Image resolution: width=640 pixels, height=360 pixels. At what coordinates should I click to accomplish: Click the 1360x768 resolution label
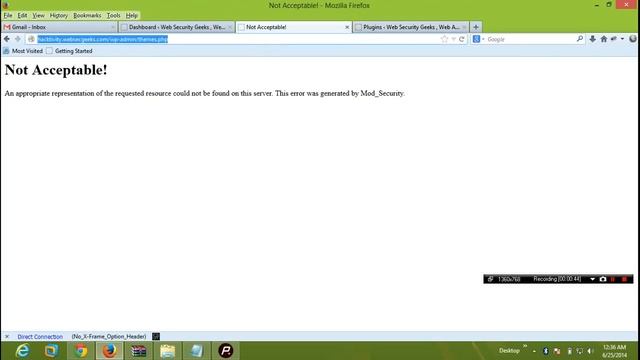pyautogui.click(x=509, y=279)
